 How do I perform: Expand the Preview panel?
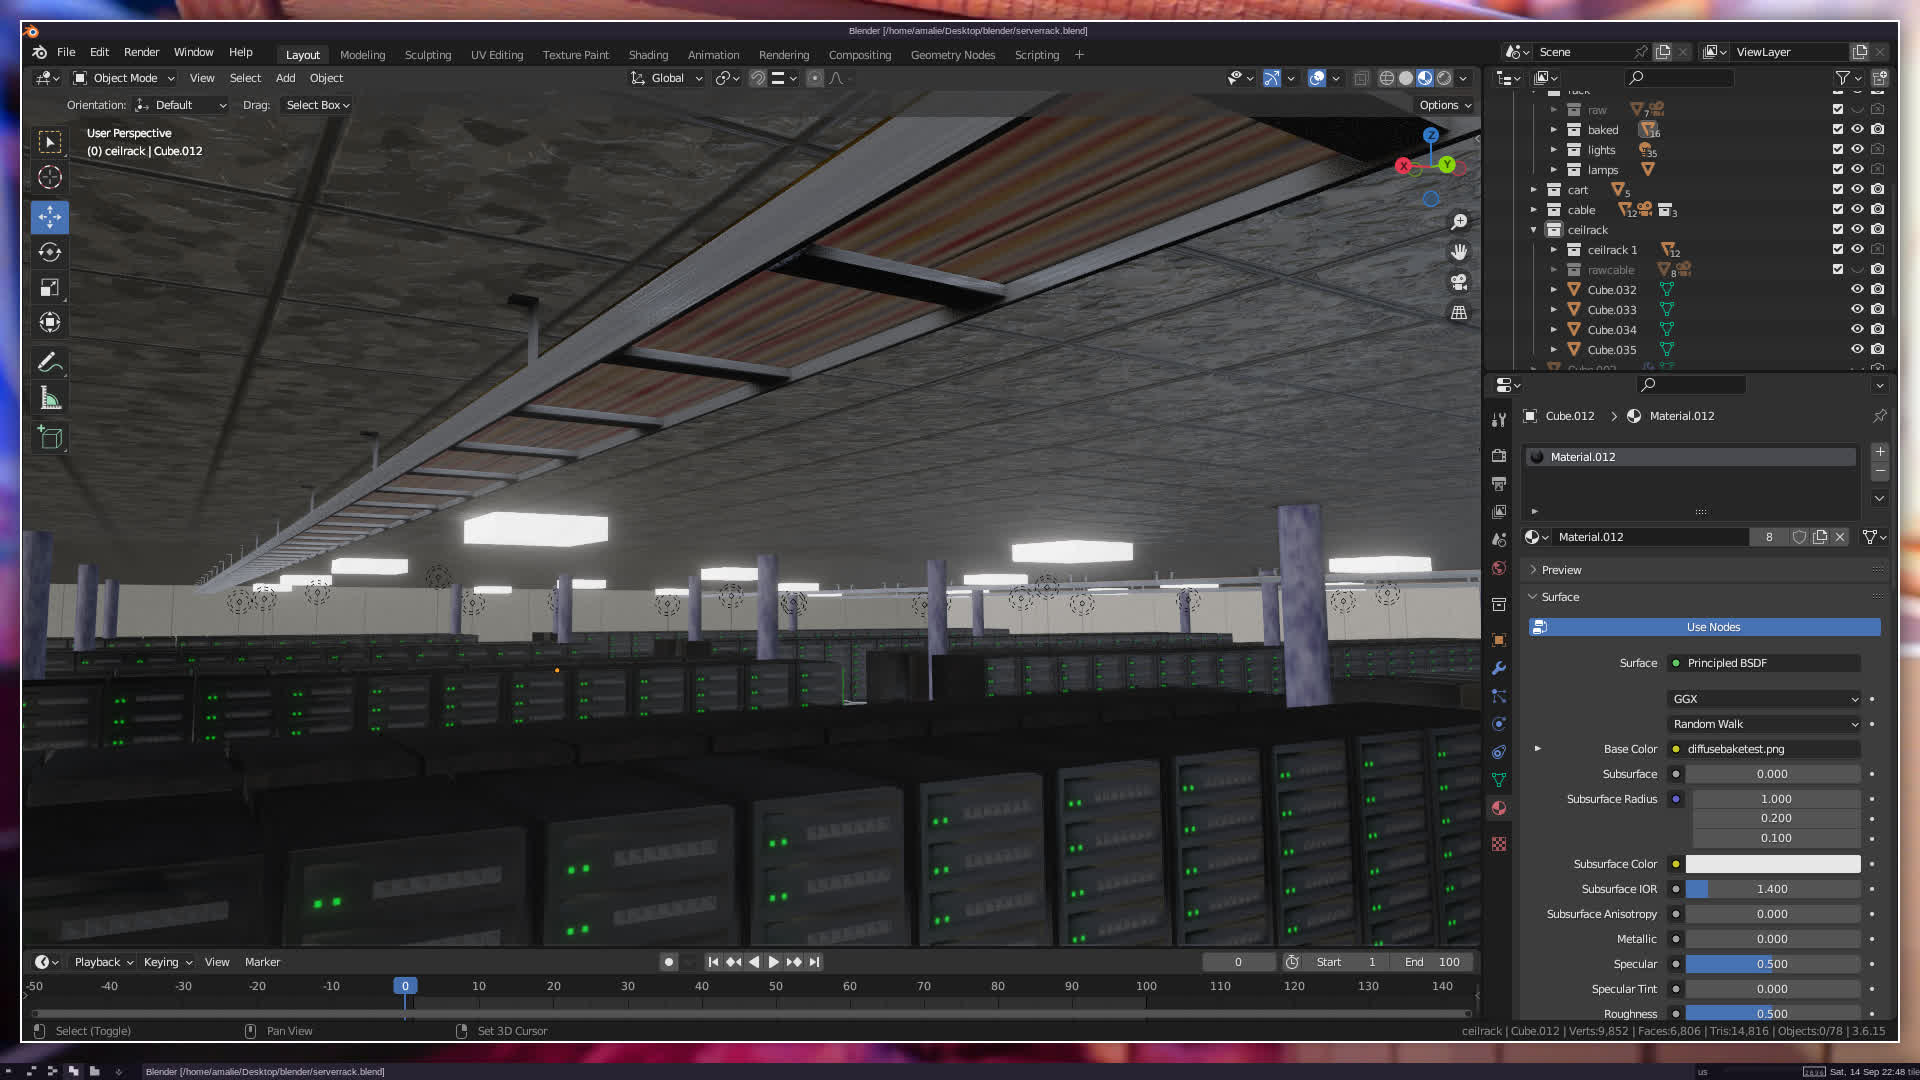coord(1561,570)
